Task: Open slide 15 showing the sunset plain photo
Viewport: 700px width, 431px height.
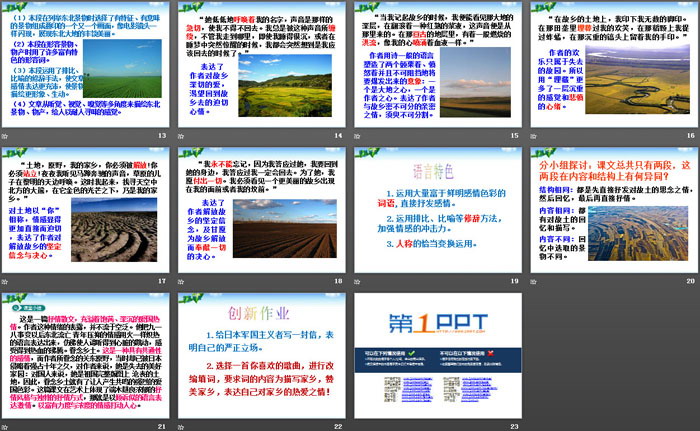Action: [x=440, y=64]
